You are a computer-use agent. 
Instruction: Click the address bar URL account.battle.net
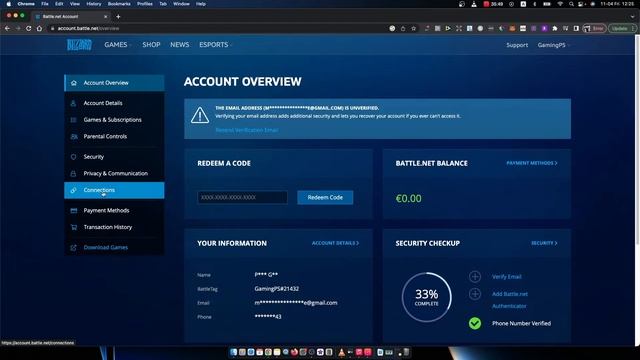(88, 29)
